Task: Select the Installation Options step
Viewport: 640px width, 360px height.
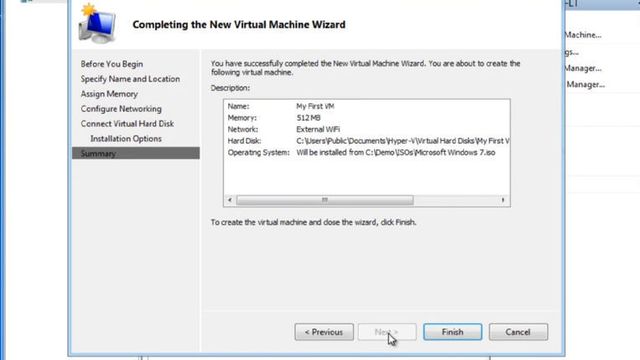Action: tap(126, 139)
